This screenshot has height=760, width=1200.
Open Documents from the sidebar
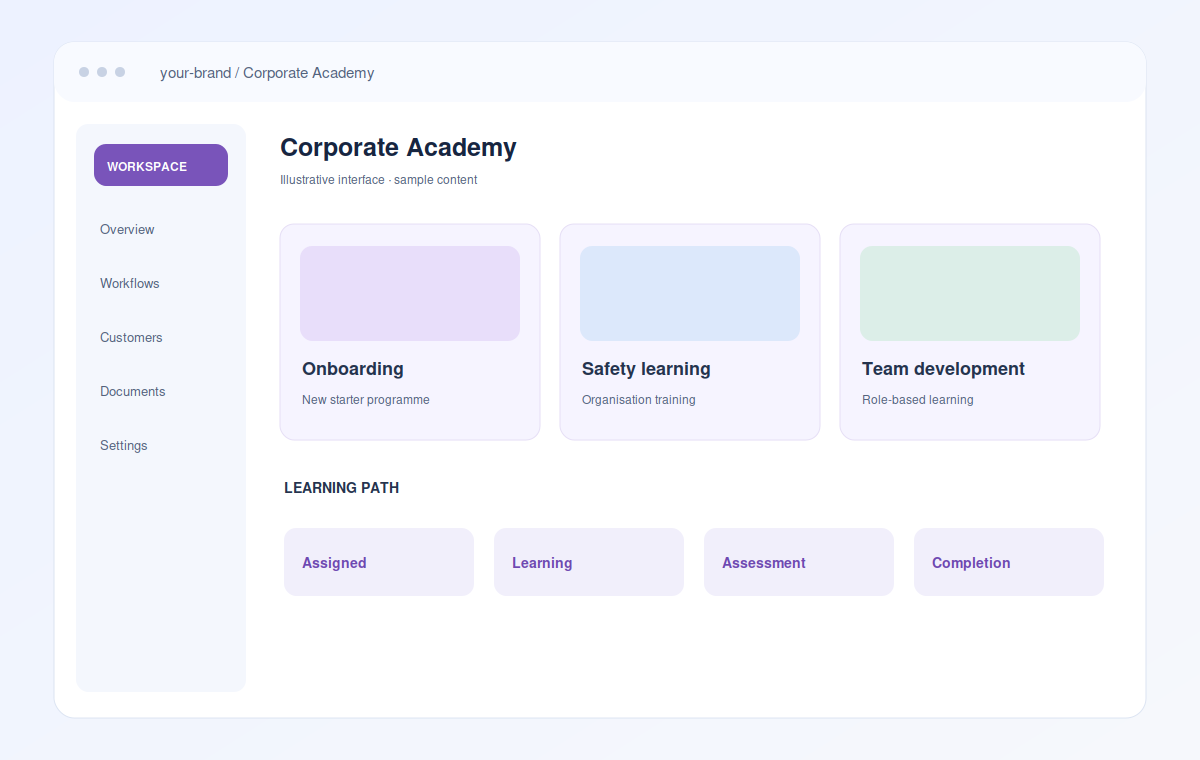[133, 391]
